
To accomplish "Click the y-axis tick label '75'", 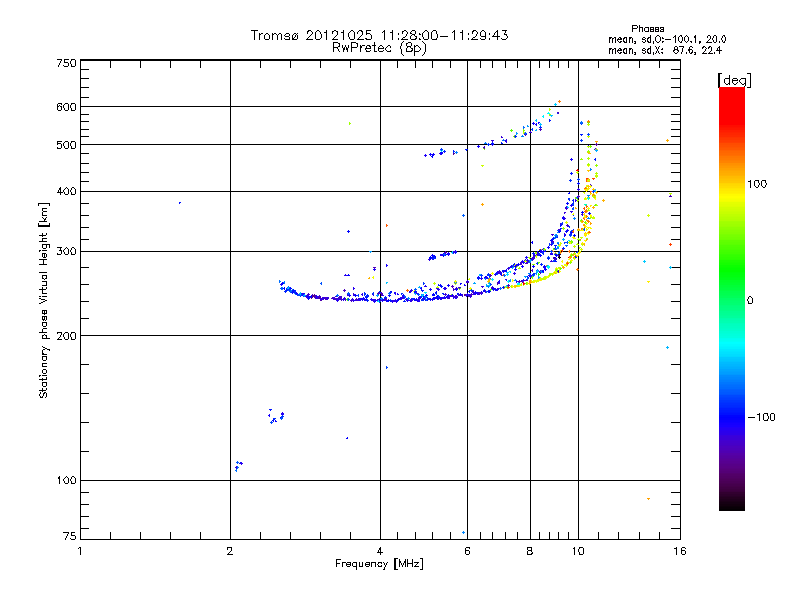I will pyautogui.click(x=70, y=536).
